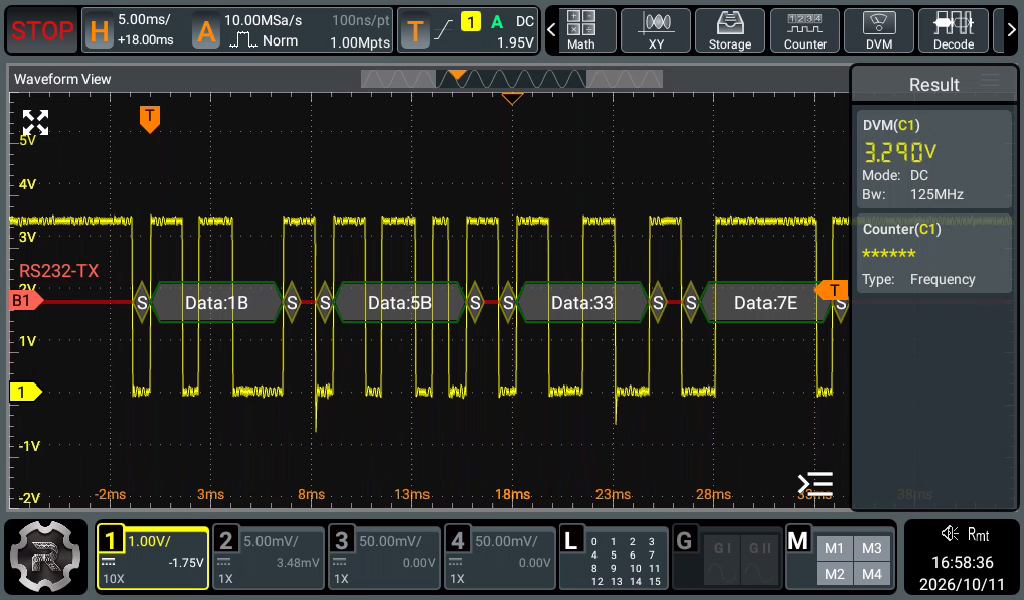This screenshot has width=1024, height=600.
Task: Toggle channel 1 settings
Action: 153,559
